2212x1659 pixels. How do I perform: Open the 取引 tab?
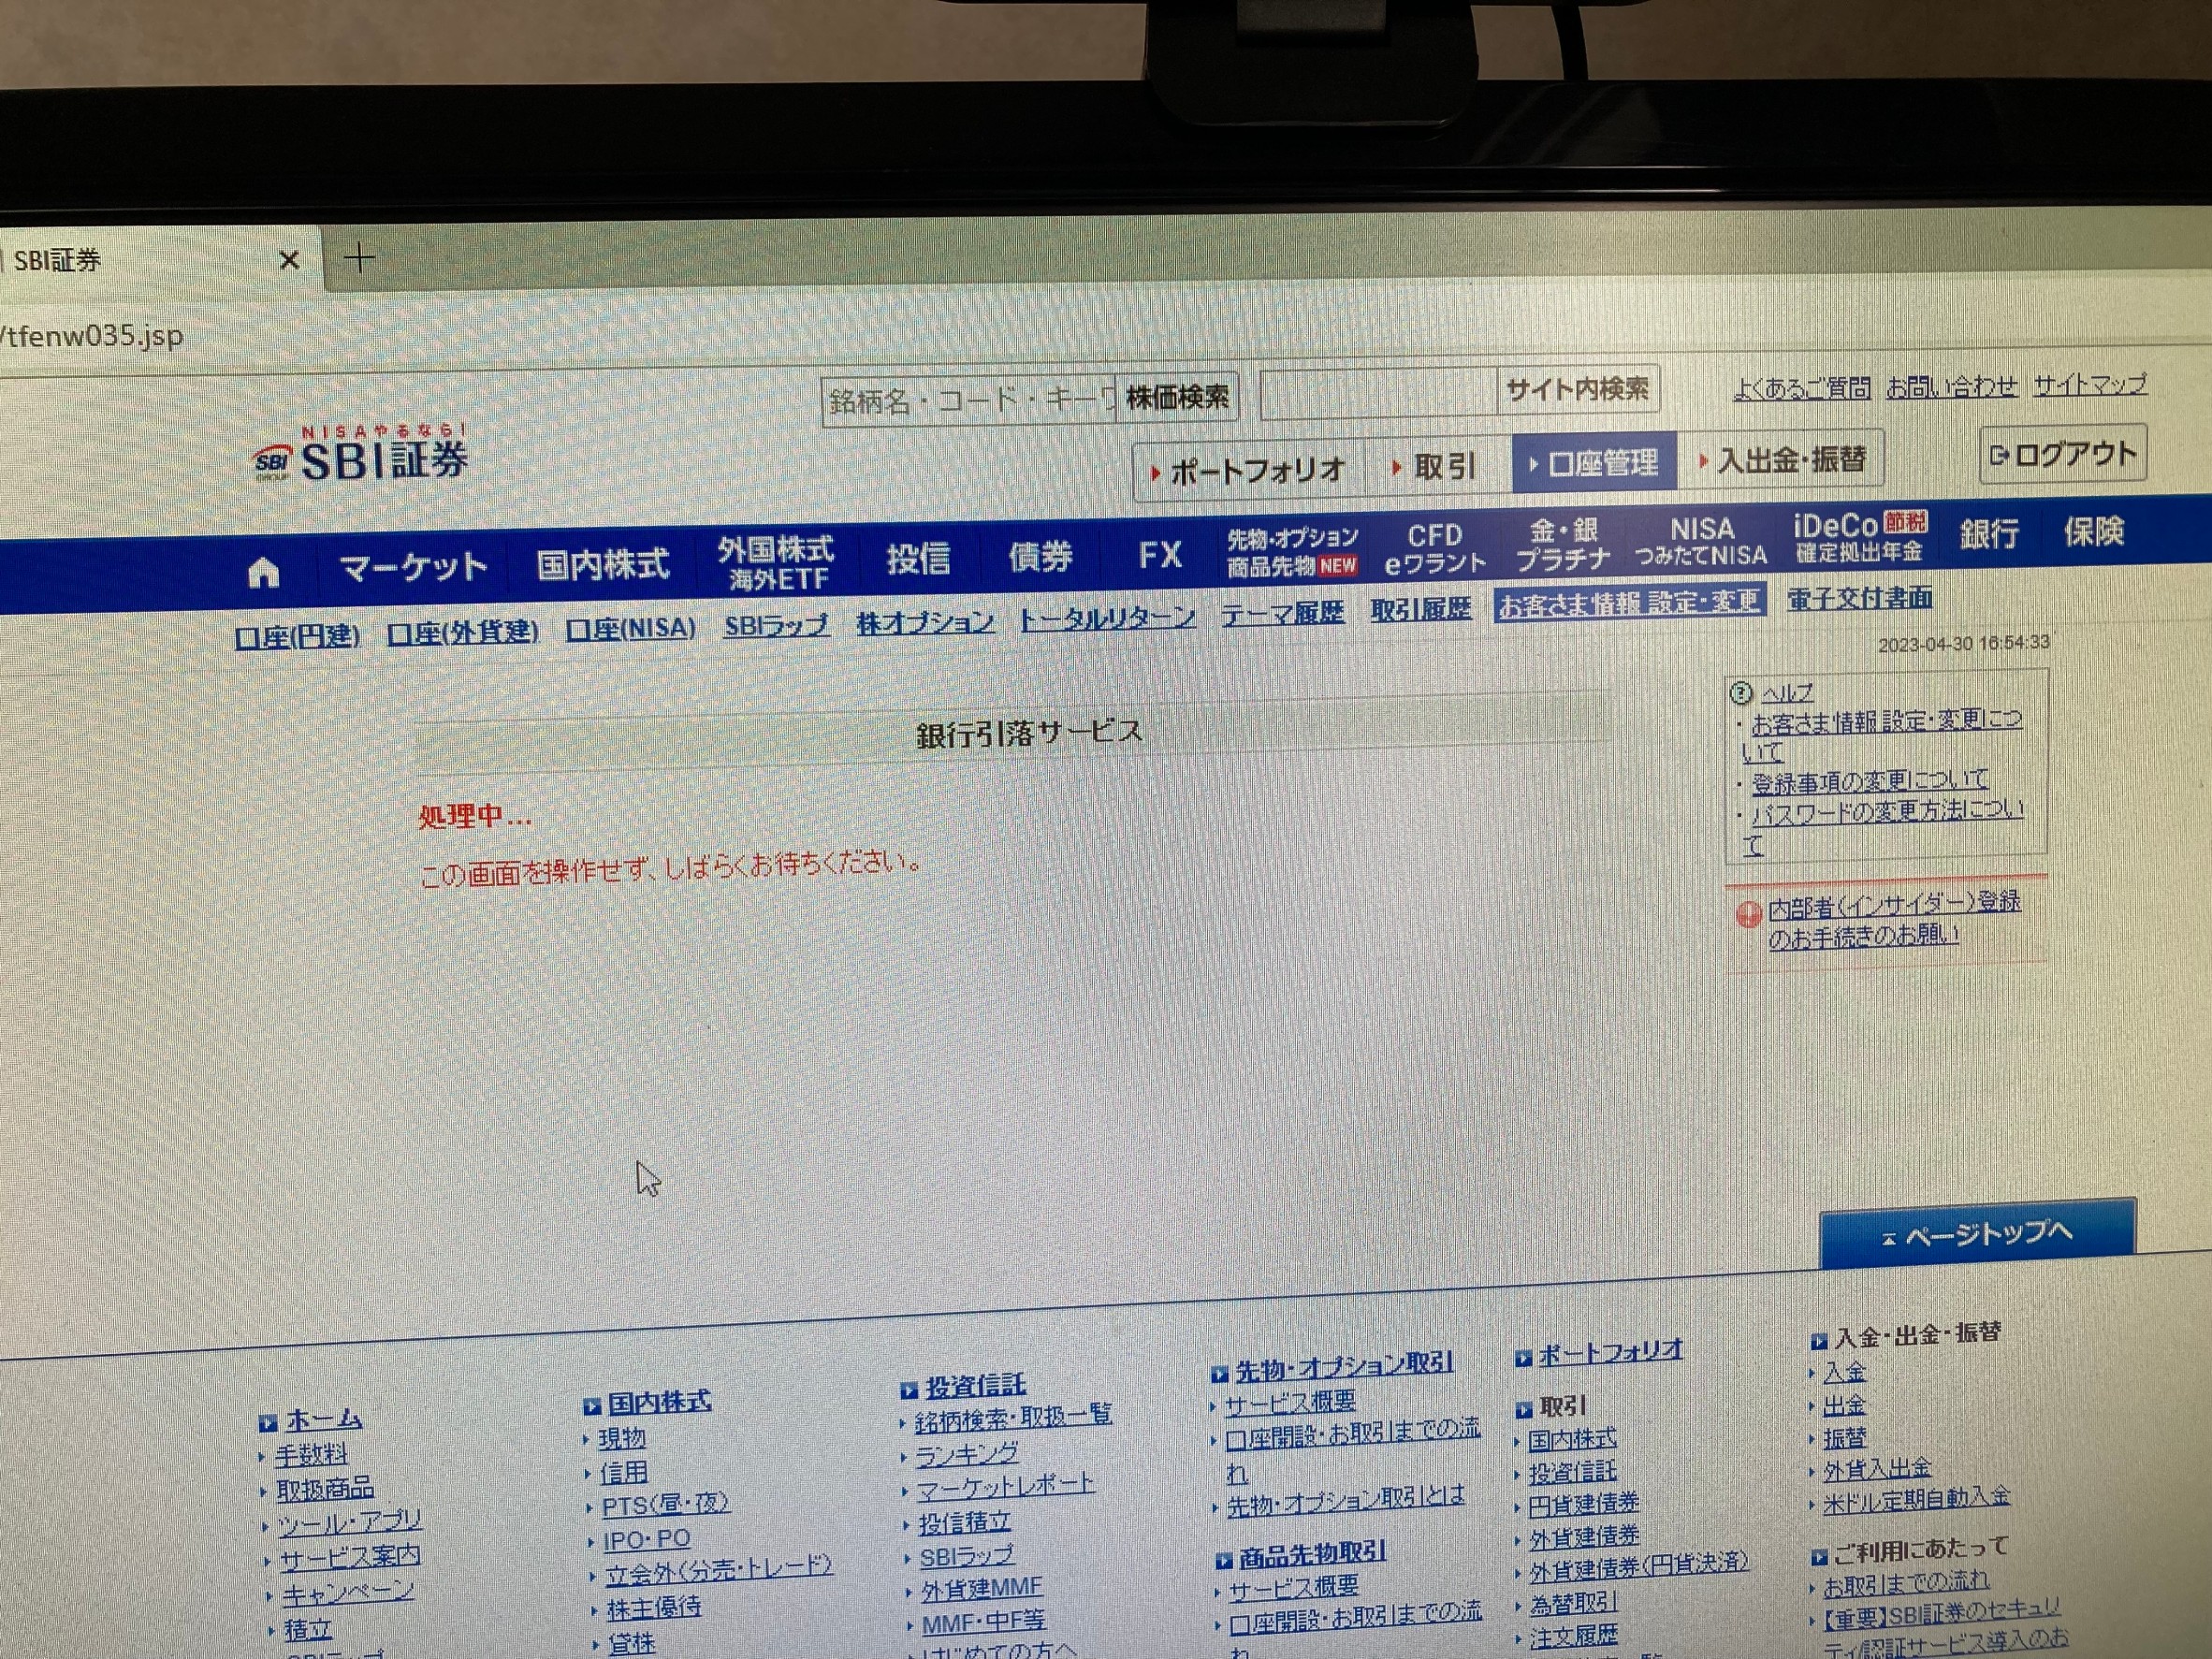pyautogui.click(x=1437, y=466)
